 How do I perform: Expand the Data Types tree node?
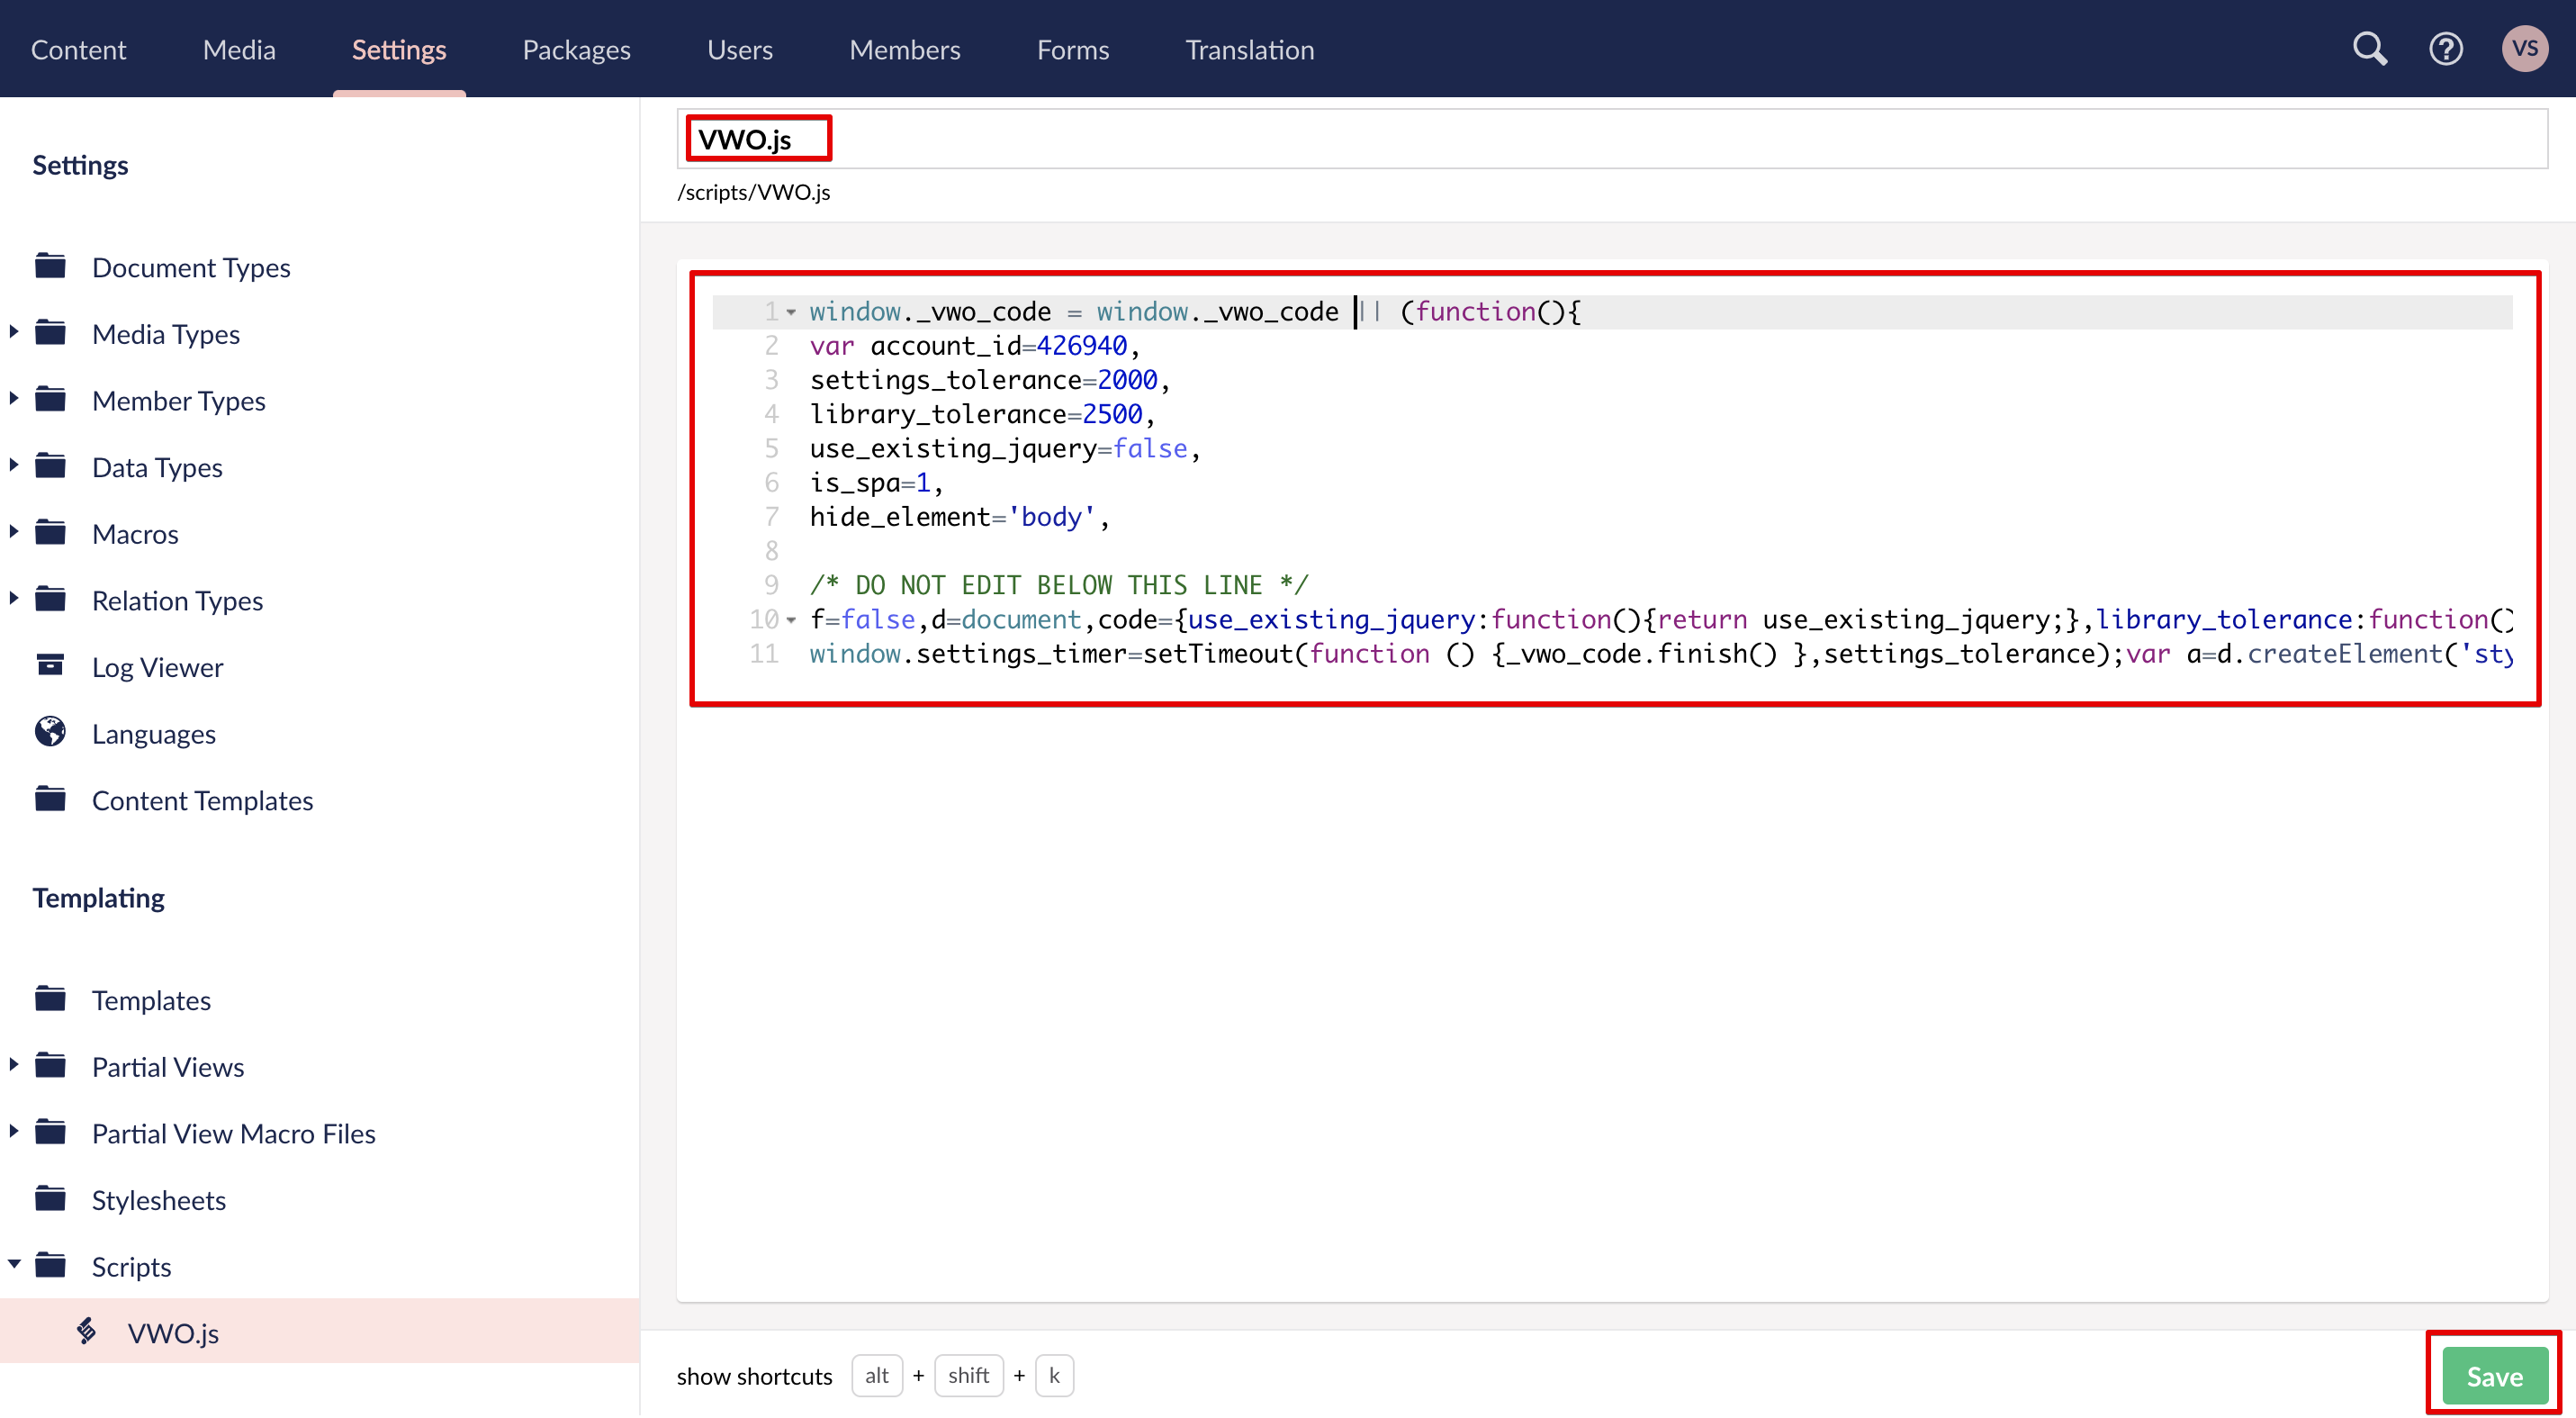tap(13, 465)
